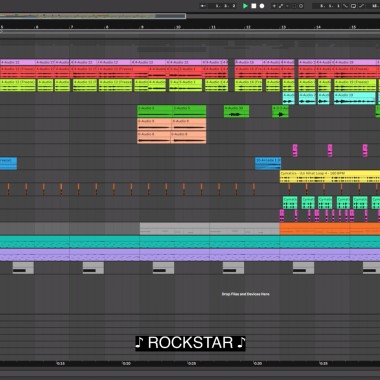Select the widest cyan clip after bar 14
The image size is (380, 380).
[354, 98]
